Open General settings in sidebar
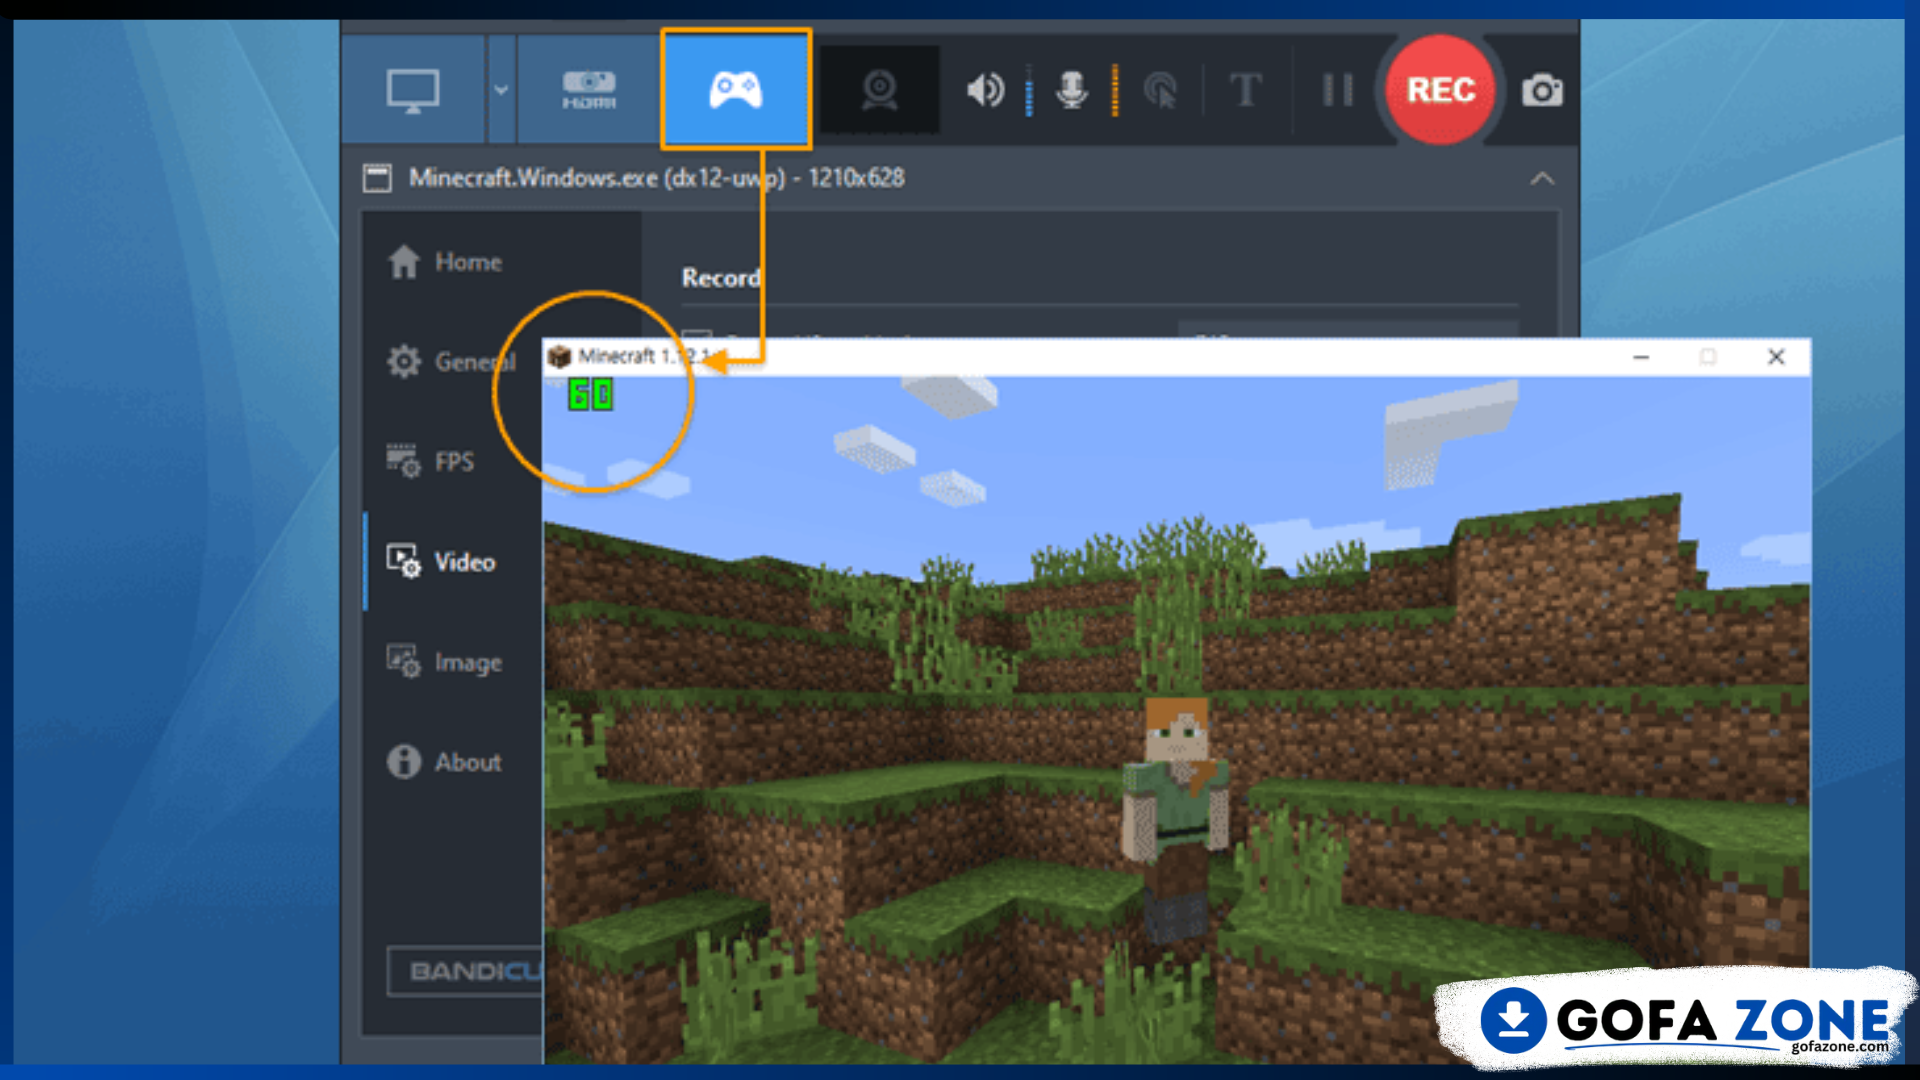The image size is (1920, 1080). click(451, 361)
